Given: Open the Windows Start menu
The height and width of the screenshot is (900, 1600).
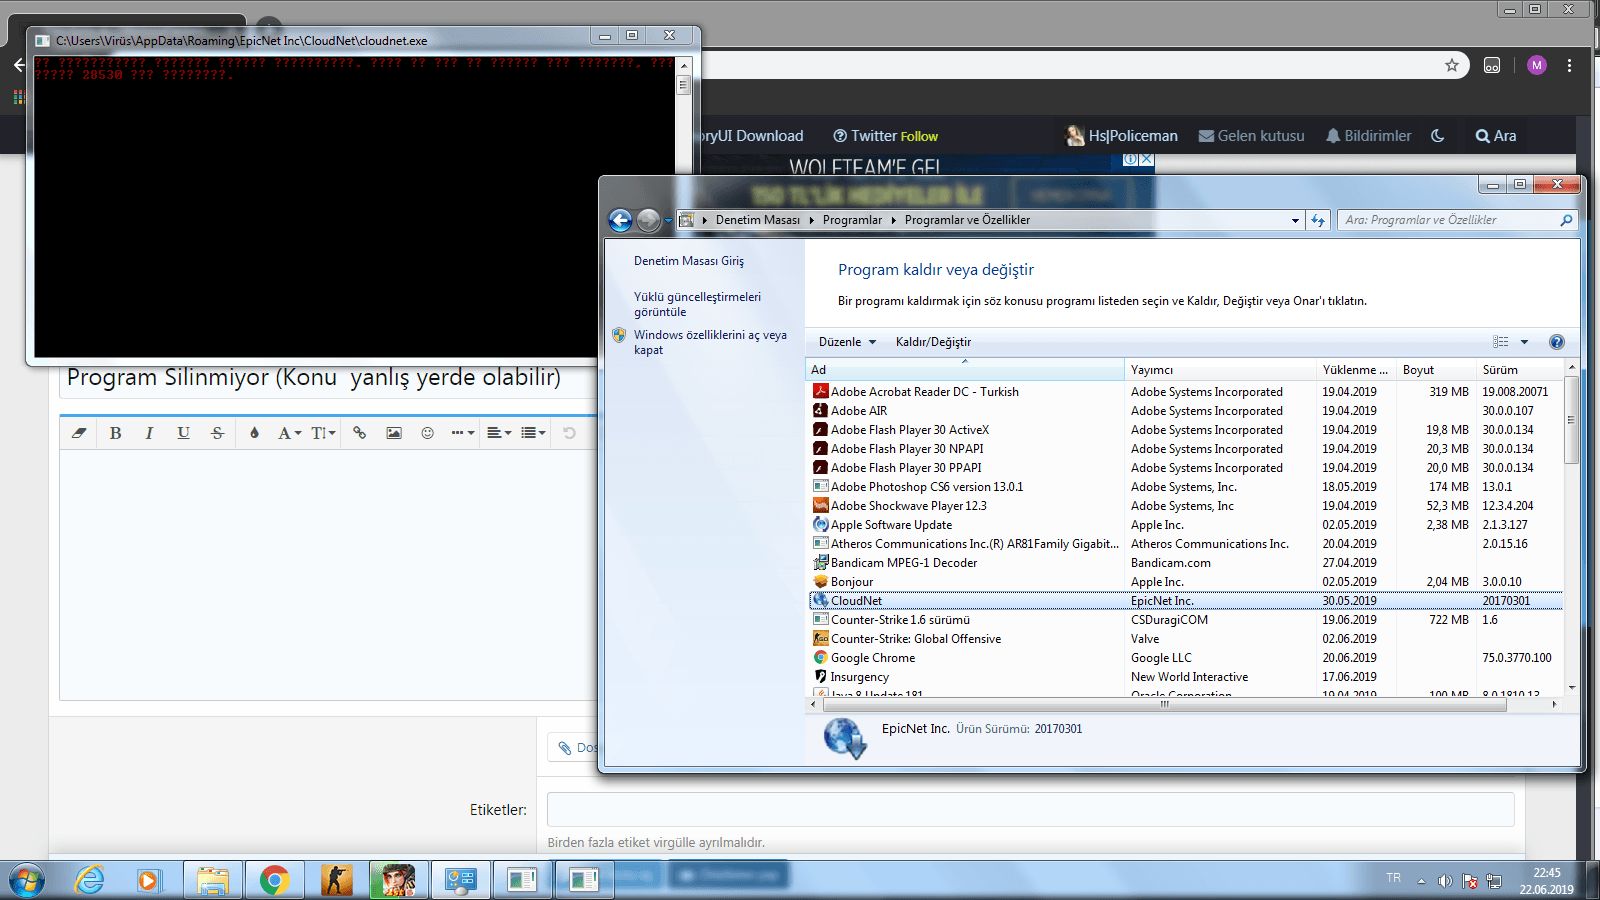Looking at the screenshot, I should click(x=26, y=880).
